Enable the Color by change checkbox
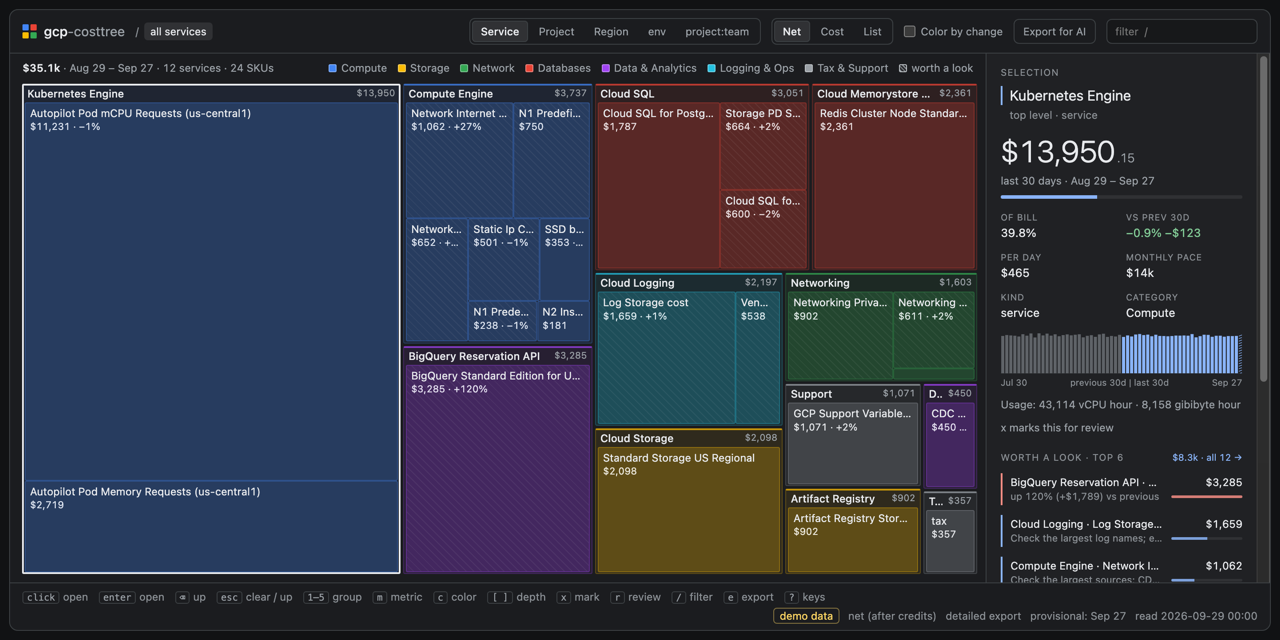1280x640 pixels. coord(909,32)
